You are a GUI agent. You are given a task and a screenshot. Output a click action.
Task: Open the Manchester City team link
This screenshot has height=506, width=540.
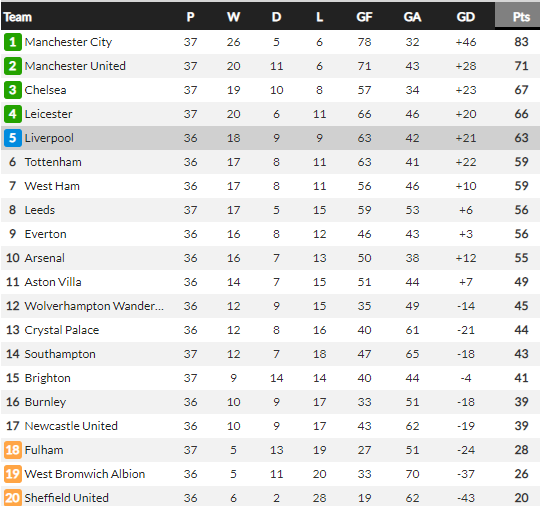68,42
